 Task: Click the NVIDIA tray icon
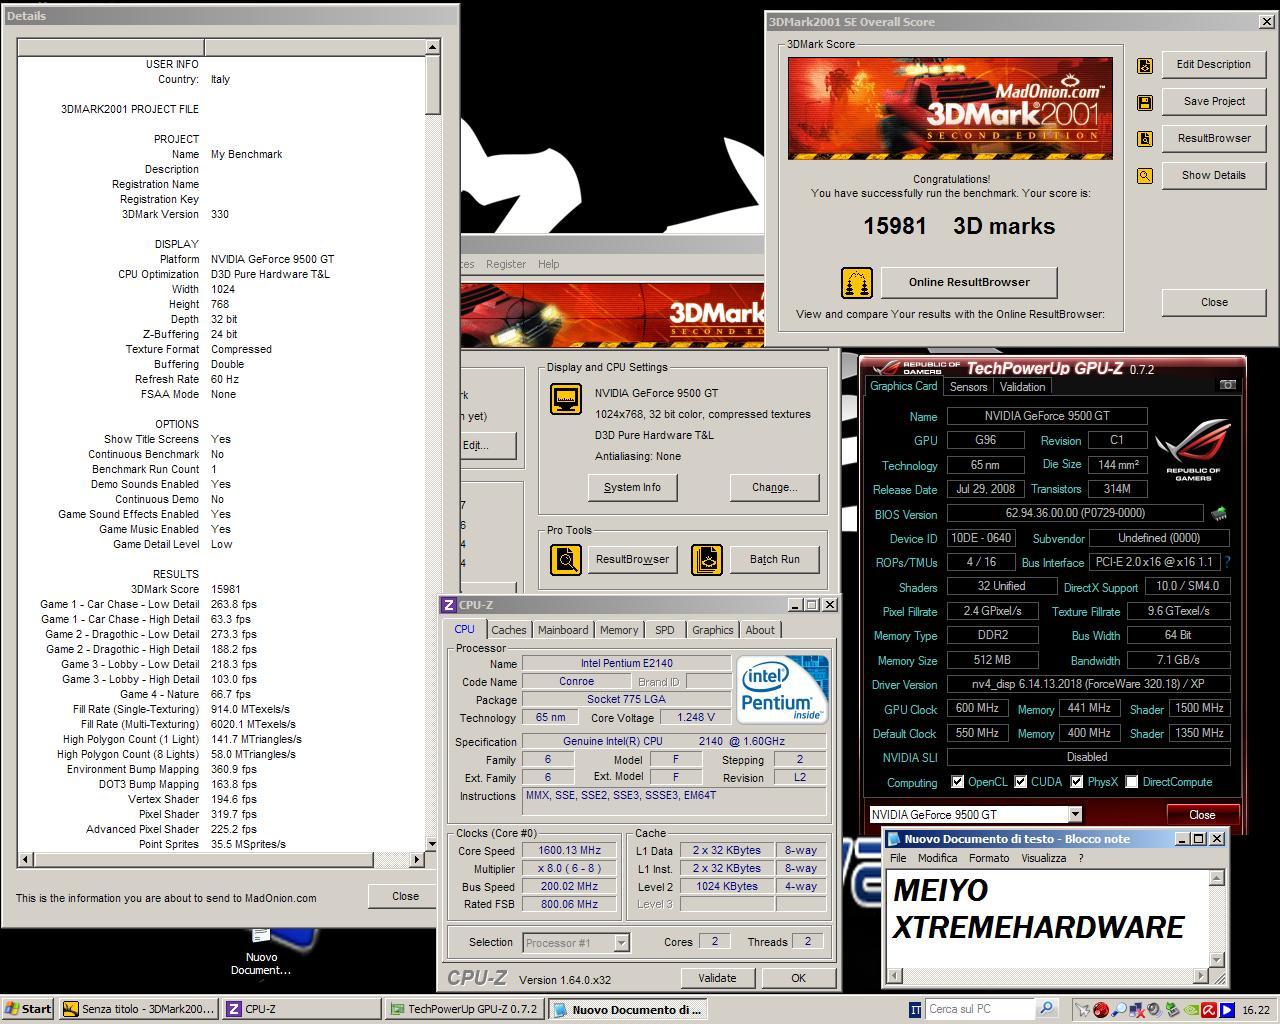click(x=1191, y=1010)
